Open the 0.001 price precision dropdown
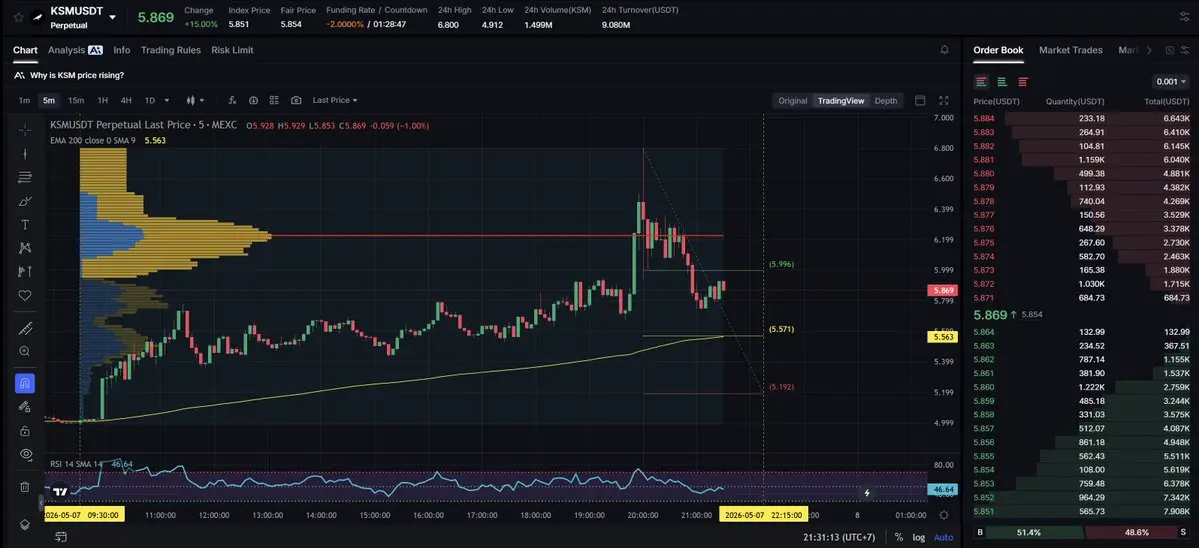 click(1171, 82)
